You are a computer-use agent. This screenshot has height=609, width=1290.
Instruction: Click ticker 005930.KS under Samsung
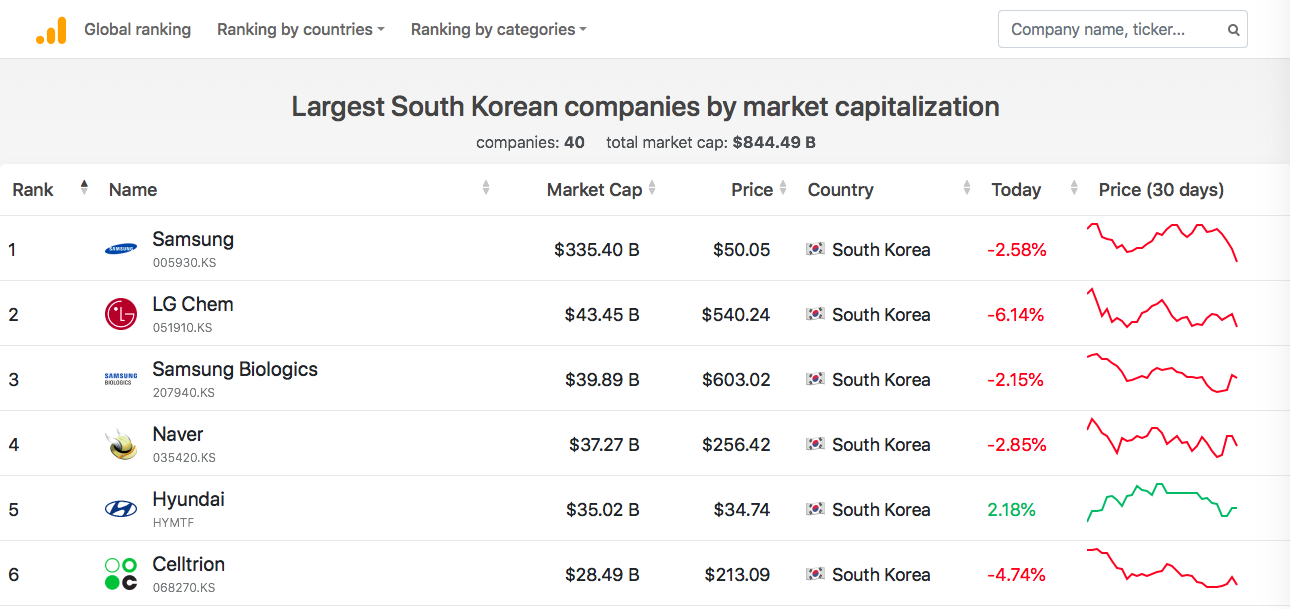click(x=184, y=263)
